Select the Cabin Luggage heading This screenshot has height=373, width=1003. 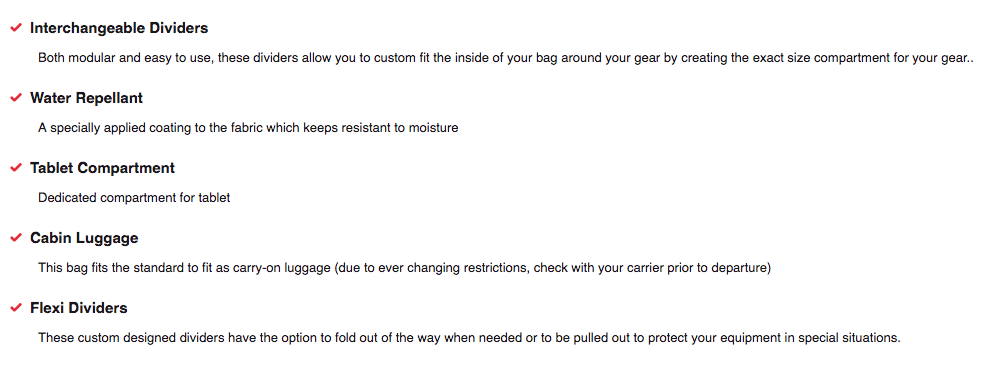(x=84, y=238)
